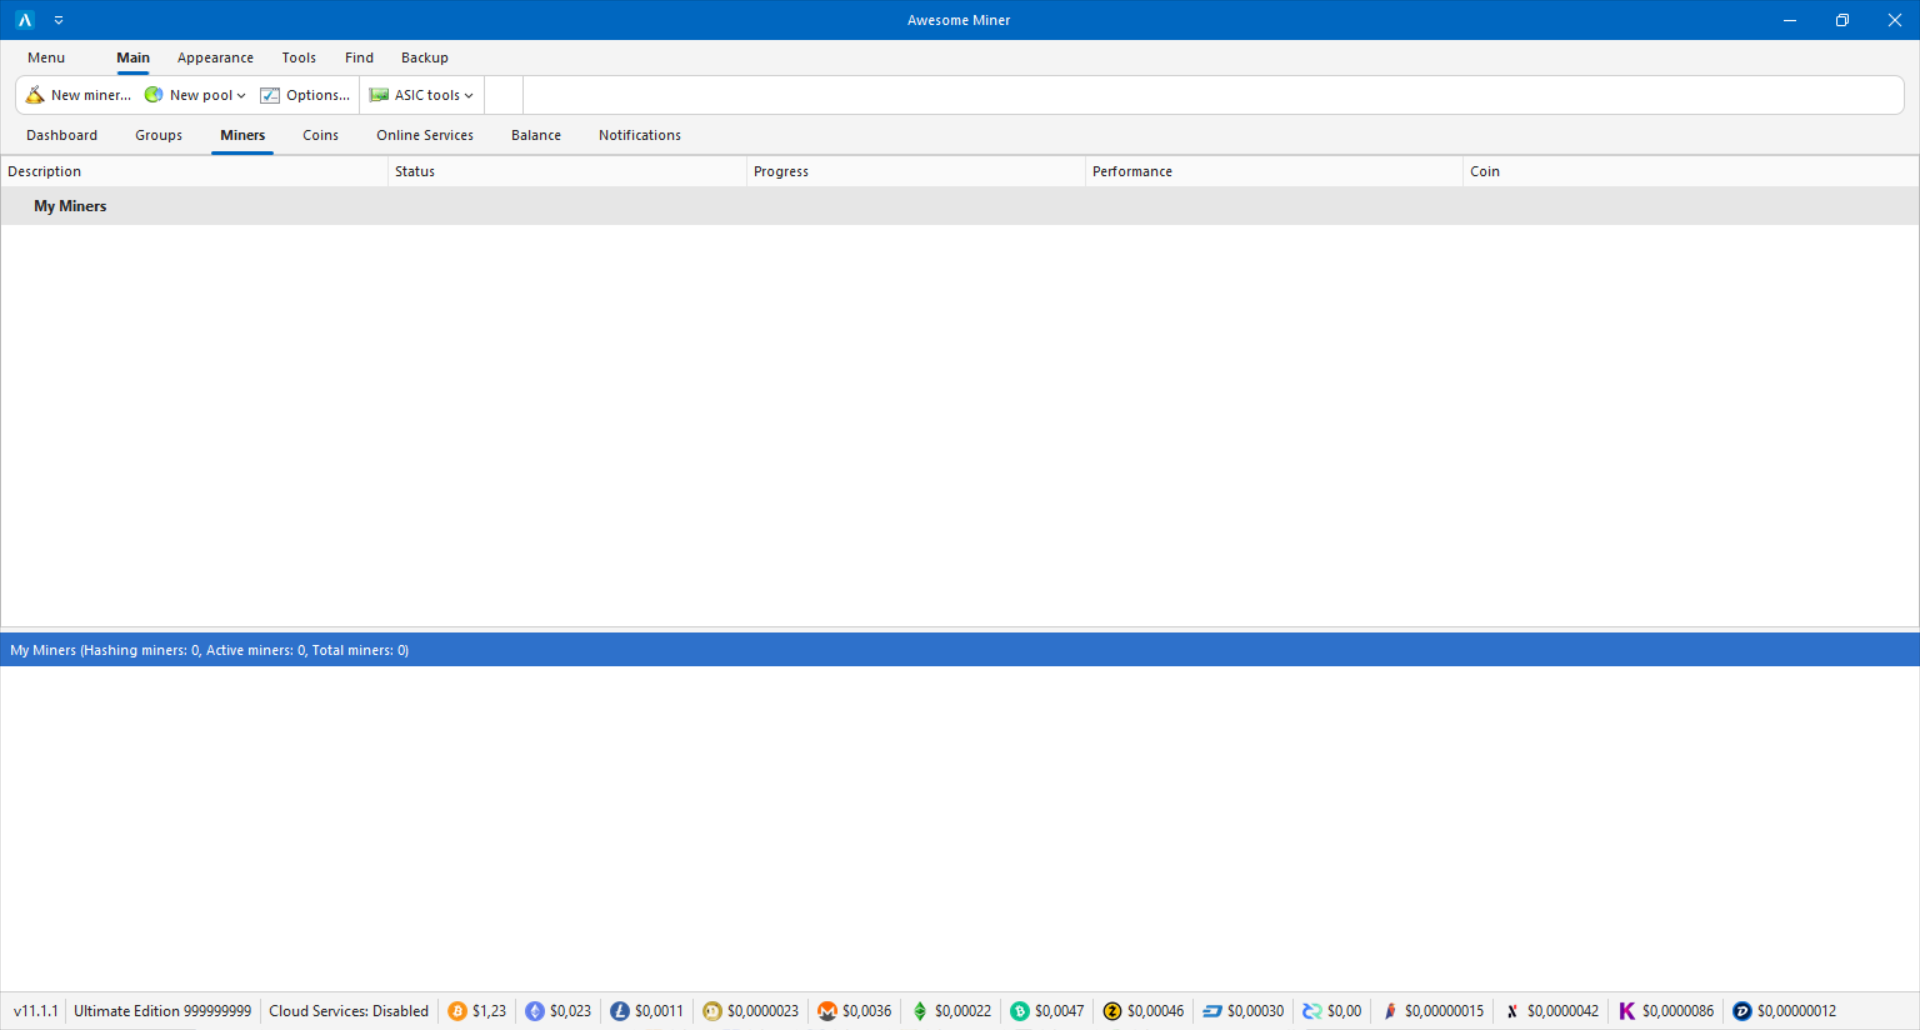Click the Awesome Miner logo icon

pyautogui.click(x=25, y=20)
